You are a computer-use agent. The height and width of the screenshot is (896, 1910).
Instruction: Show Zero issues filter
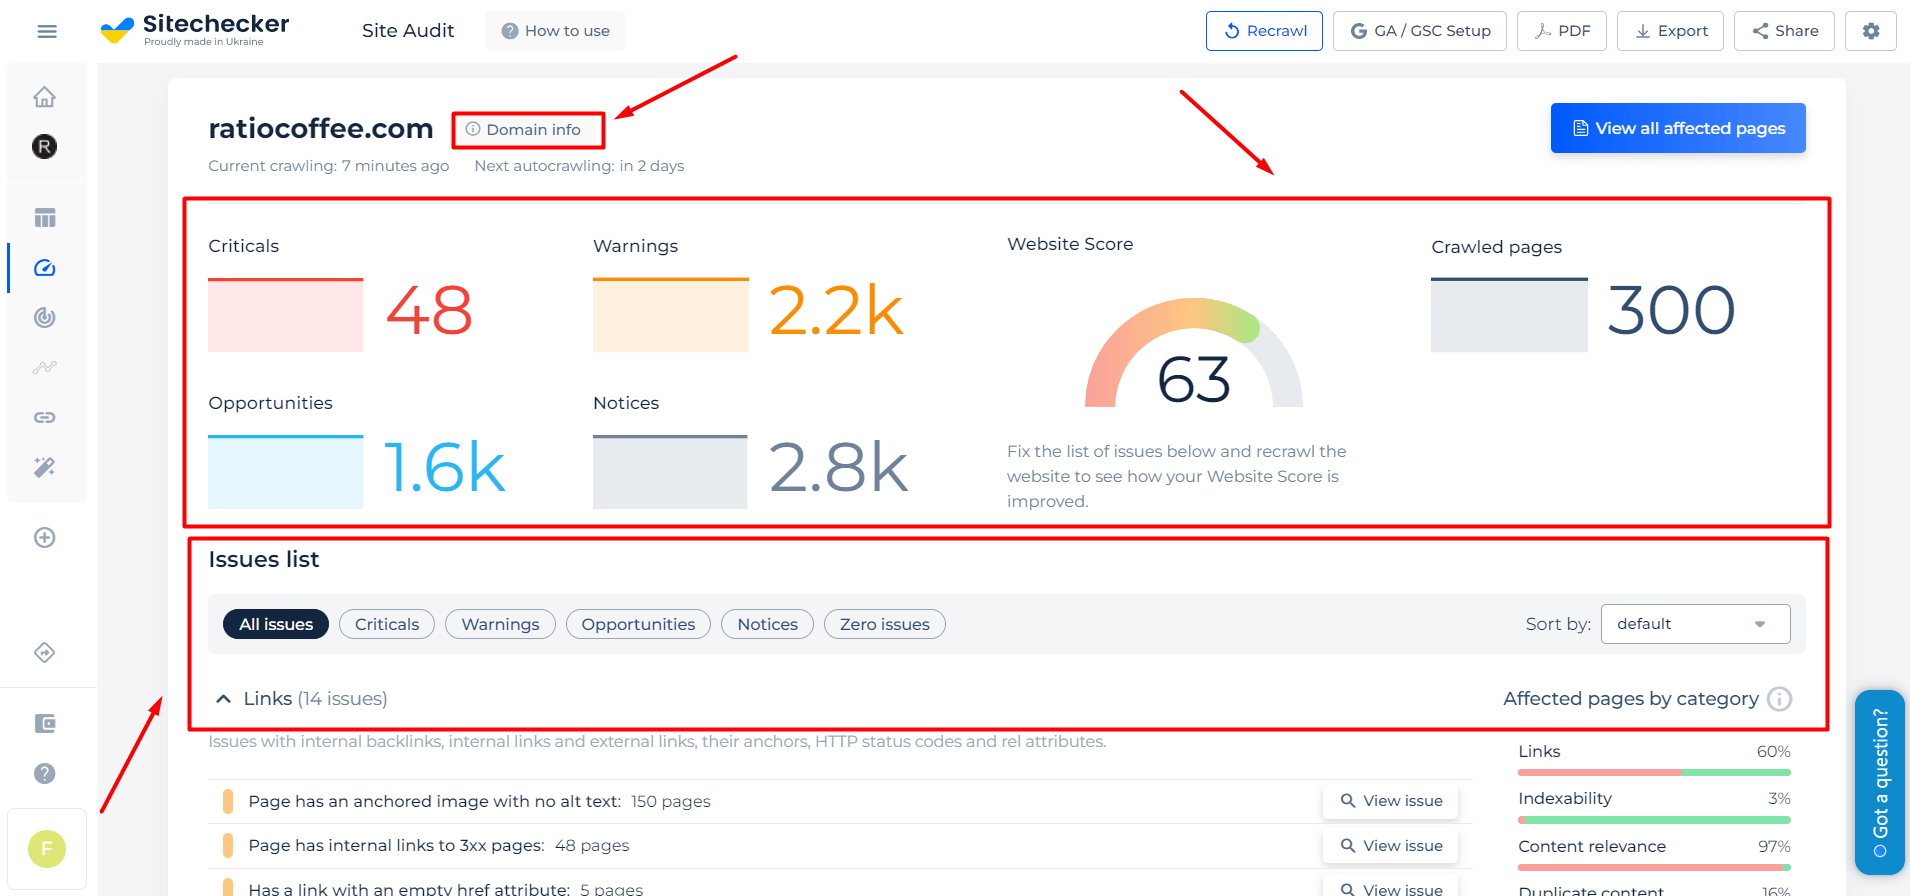885,624
